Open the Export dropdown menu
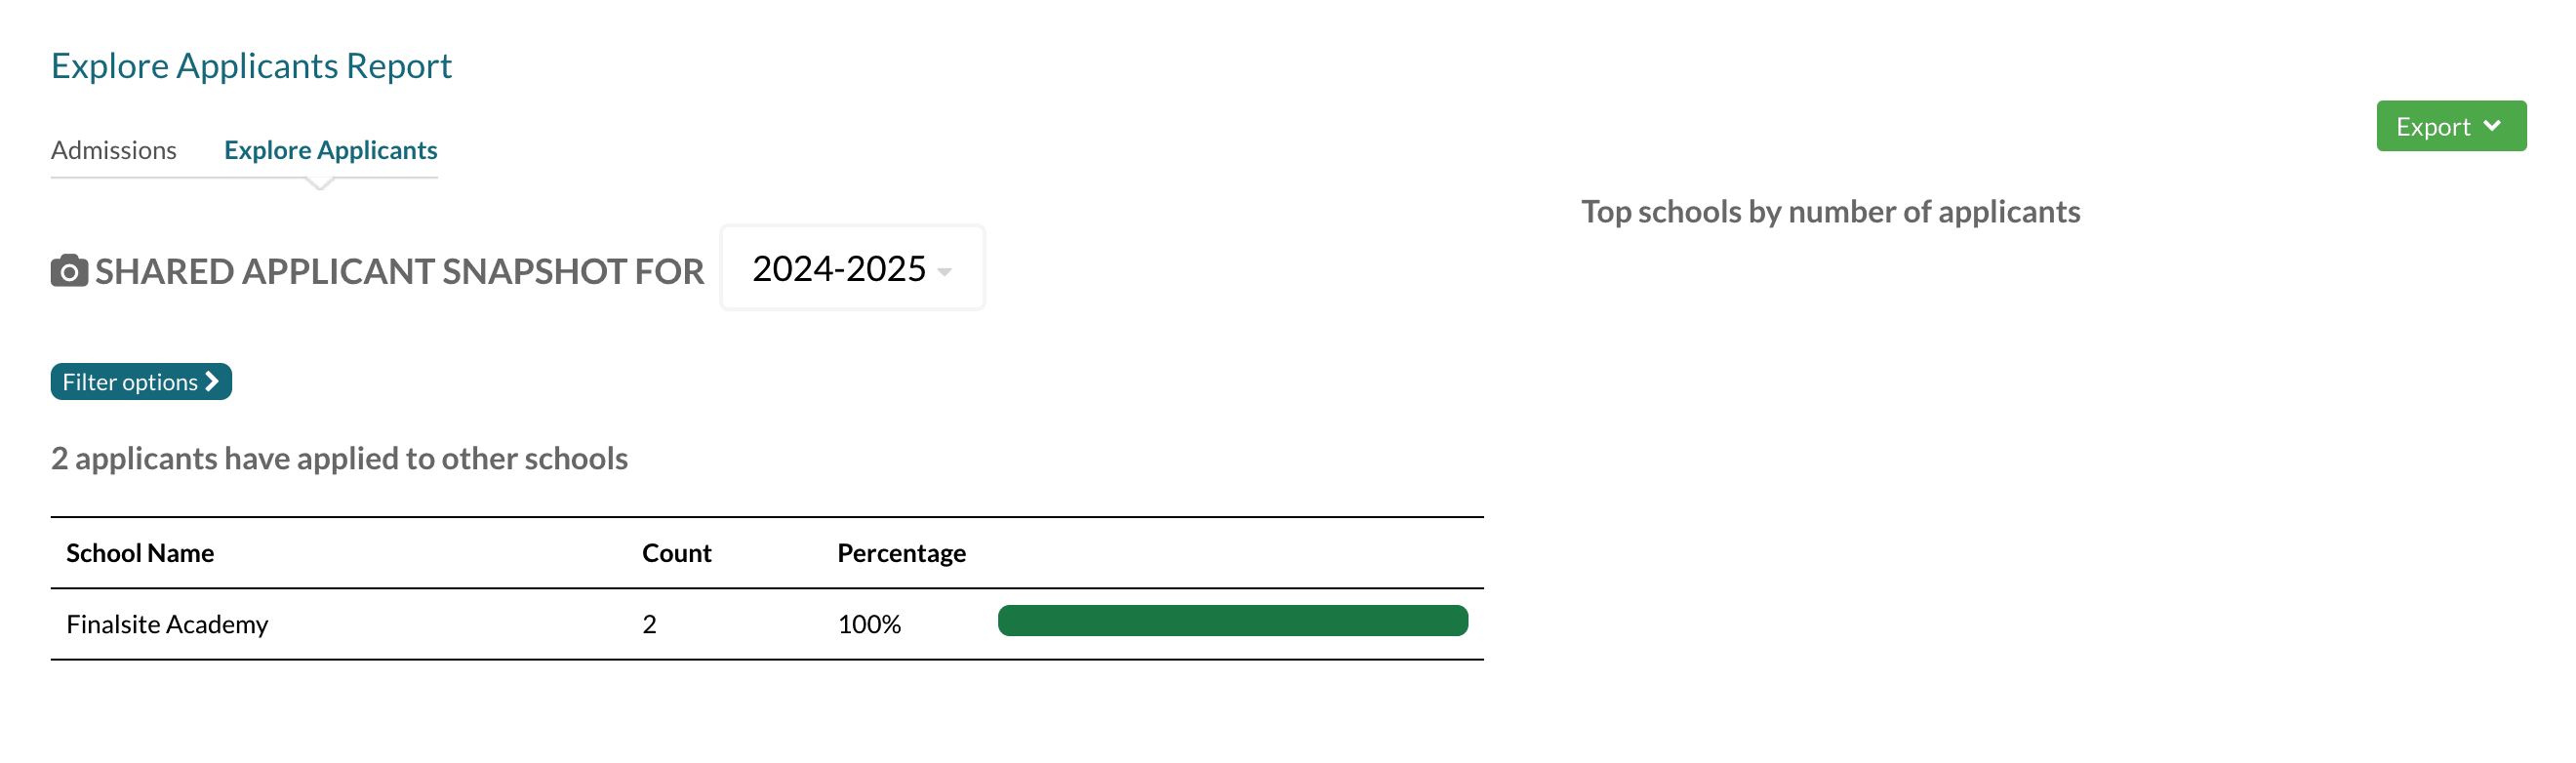 coord(2449,126)
